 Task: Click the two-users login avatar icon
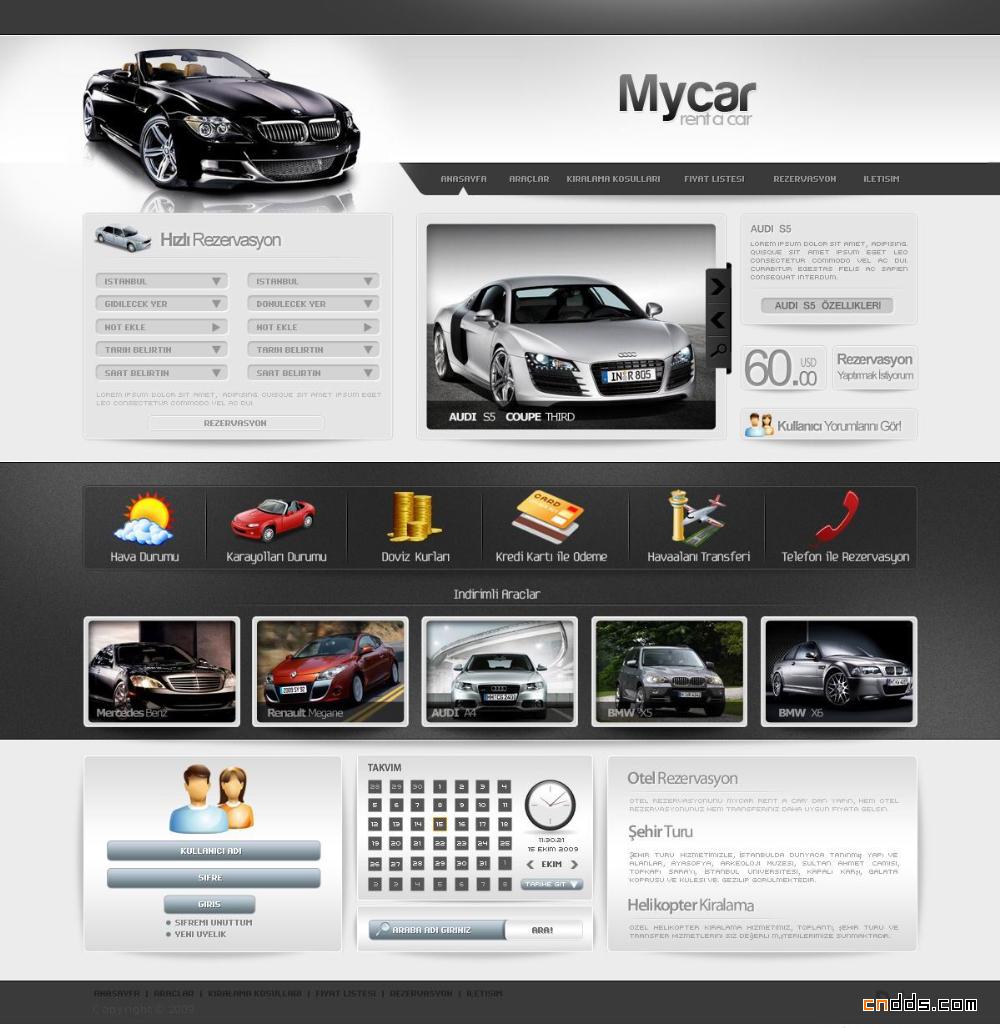[211, 798]
